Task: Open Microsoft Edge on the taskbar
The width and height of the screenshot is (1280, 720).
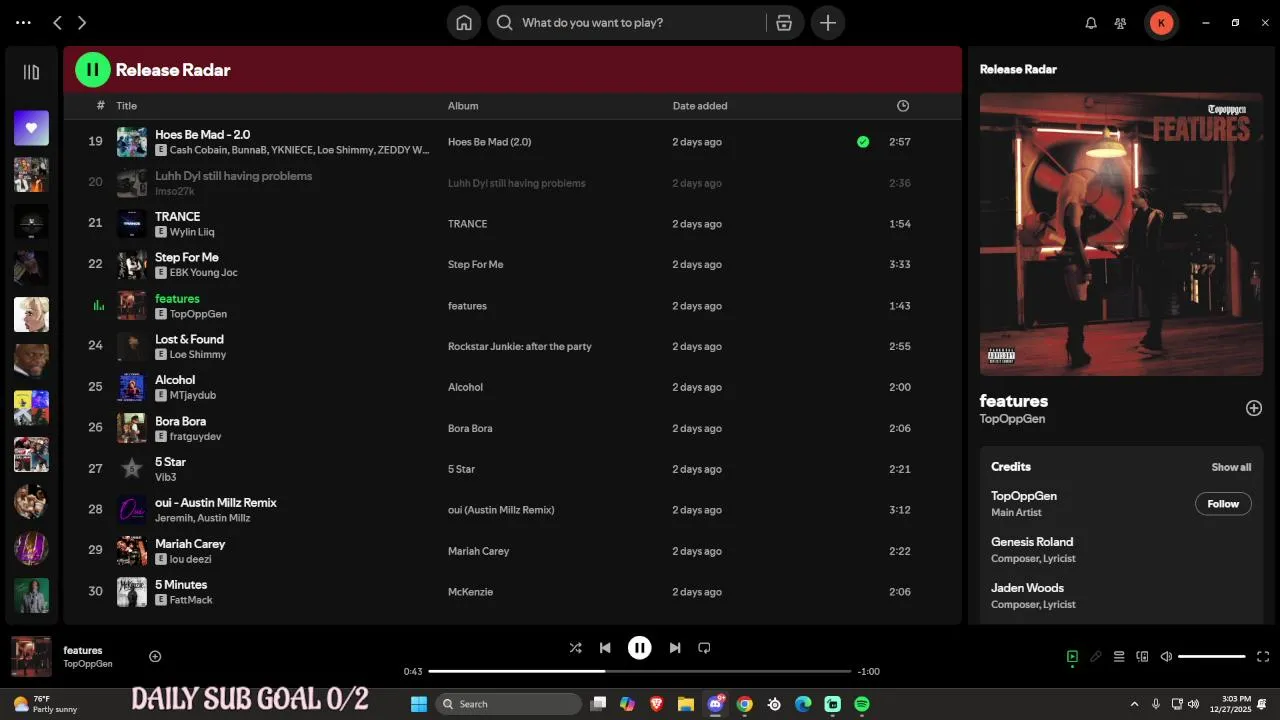Action: (x=803, y=704)
